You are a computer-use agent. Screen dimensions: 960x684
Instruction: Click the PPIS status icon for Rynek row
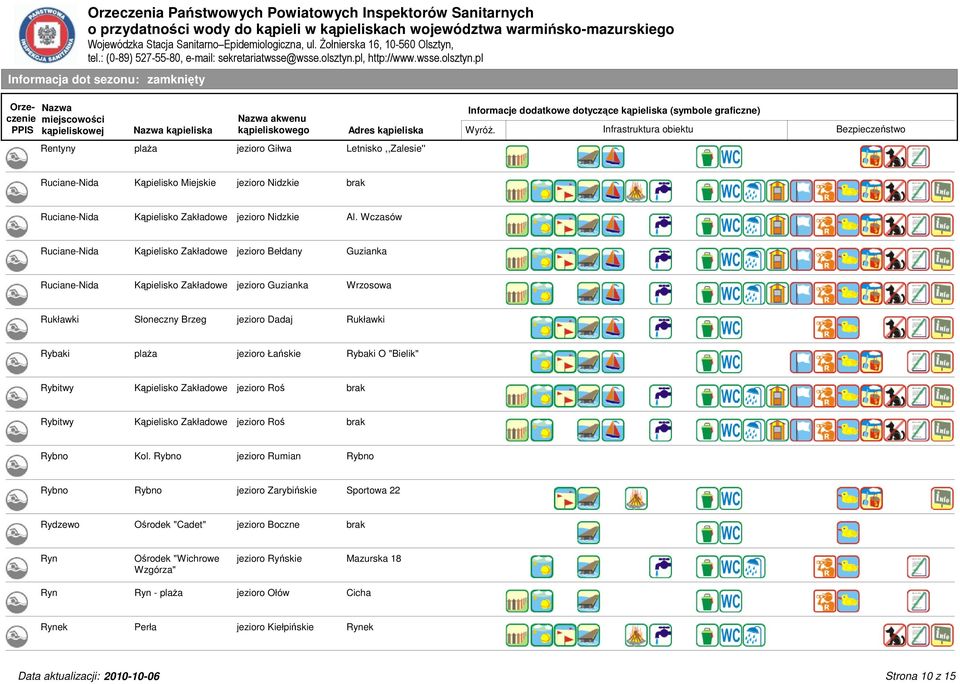(17, 637)
